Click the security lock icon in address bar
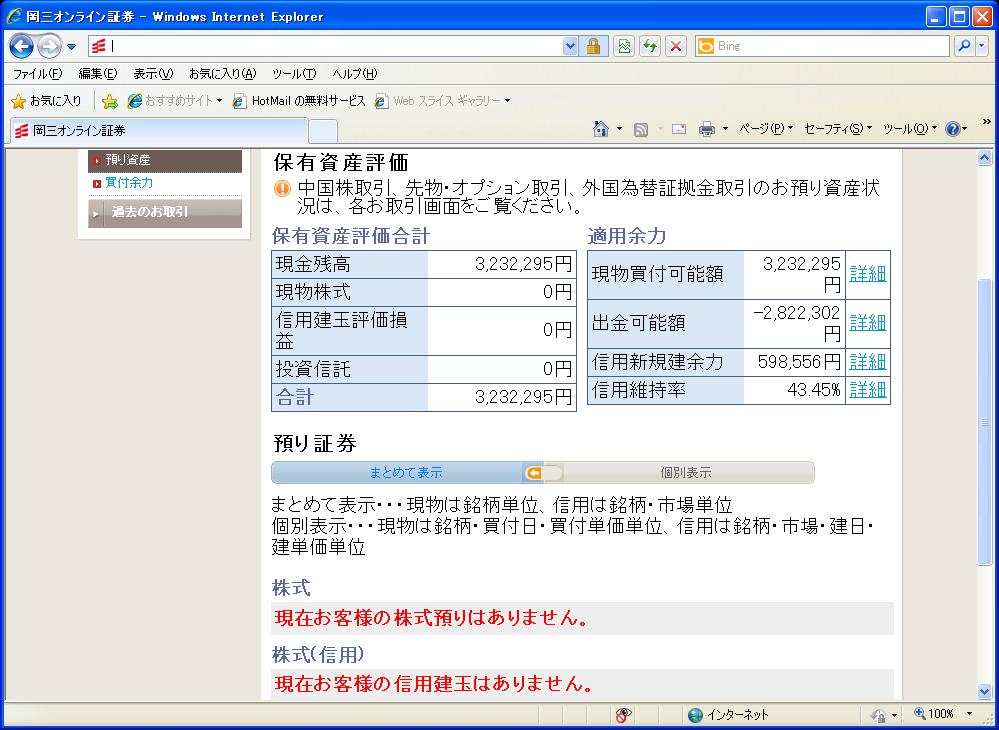The height and width of the screenshot is (730, 999). [593, 46]
